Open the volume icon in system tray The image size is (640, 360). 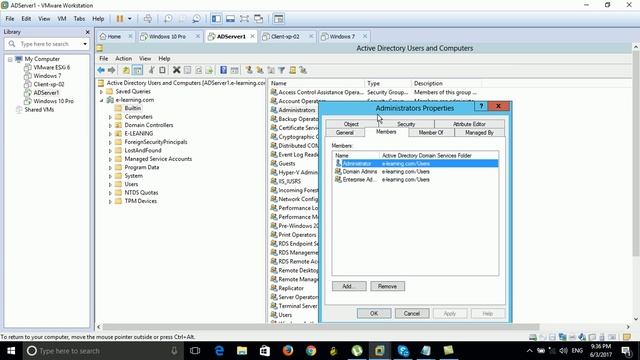coord(564,351)
